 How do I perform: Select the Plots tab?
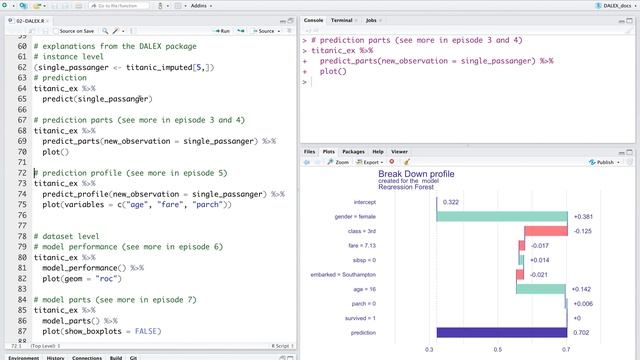(329, 152)
